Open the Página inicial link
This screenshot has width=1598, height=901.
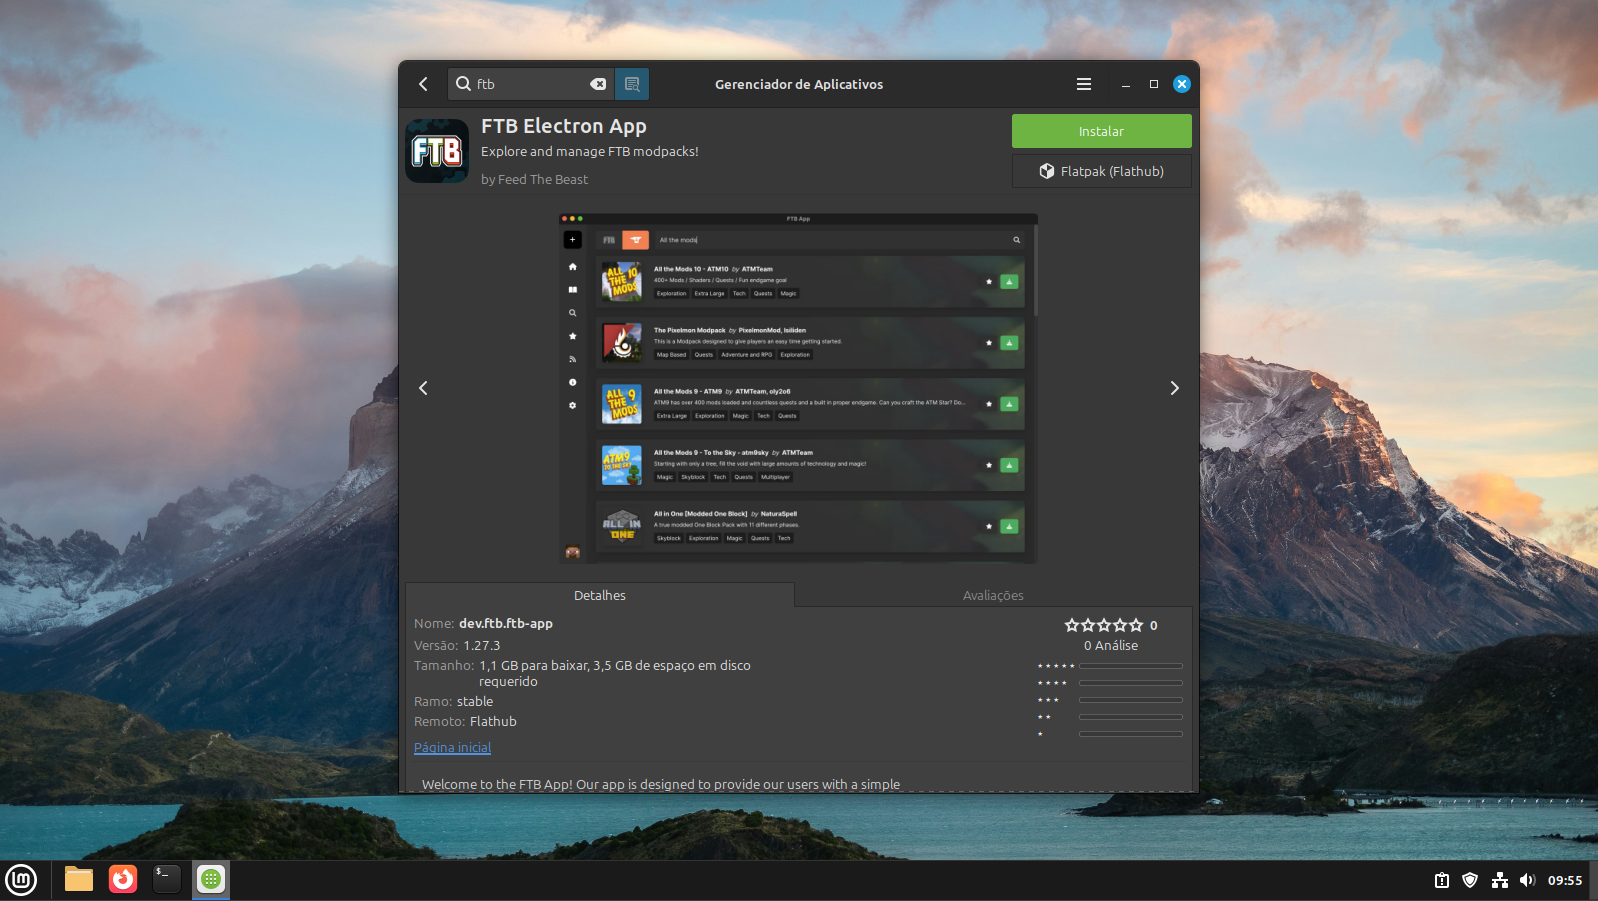(x=452, y=747)
